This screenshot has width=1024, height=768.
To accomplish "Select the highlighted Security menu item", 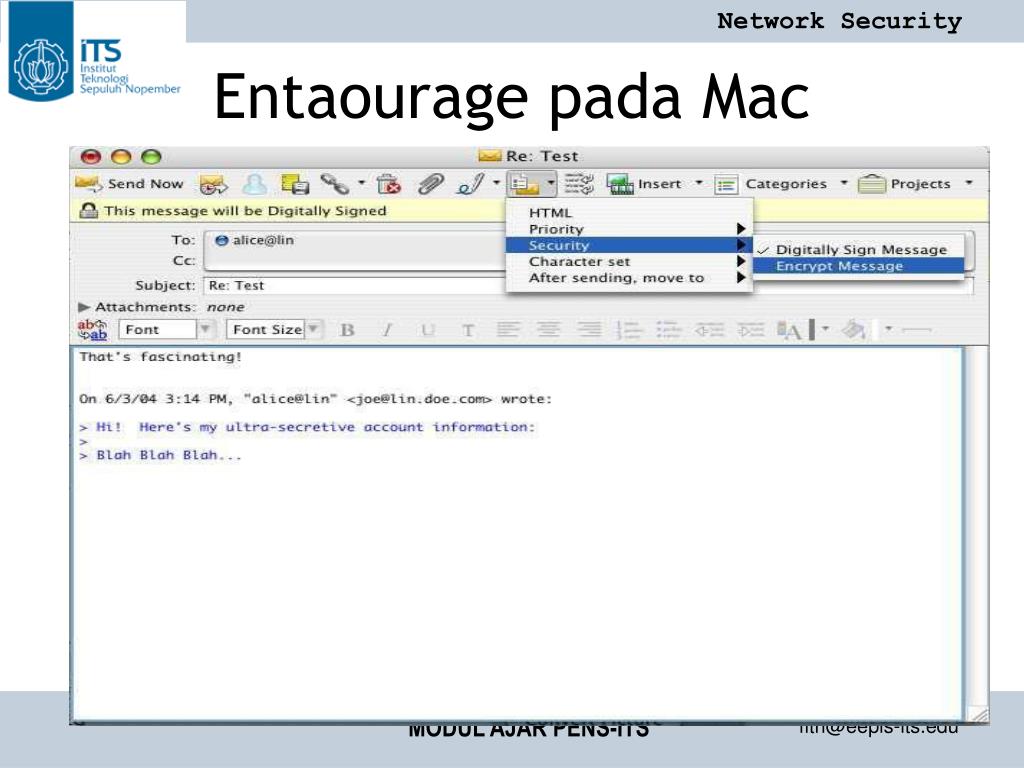I will pyautogui.click(x=629, y=246).
